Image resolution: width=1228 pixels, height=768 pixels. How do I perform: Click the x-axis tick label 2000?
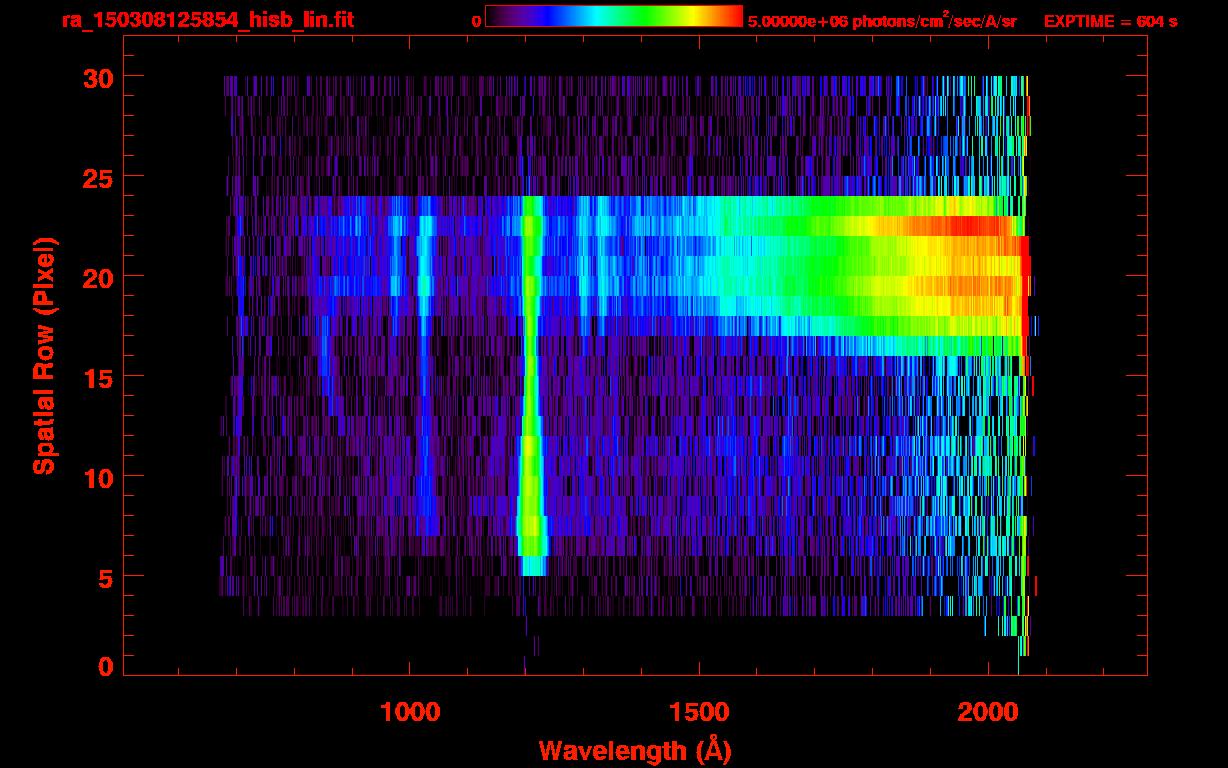coord(989,713)
